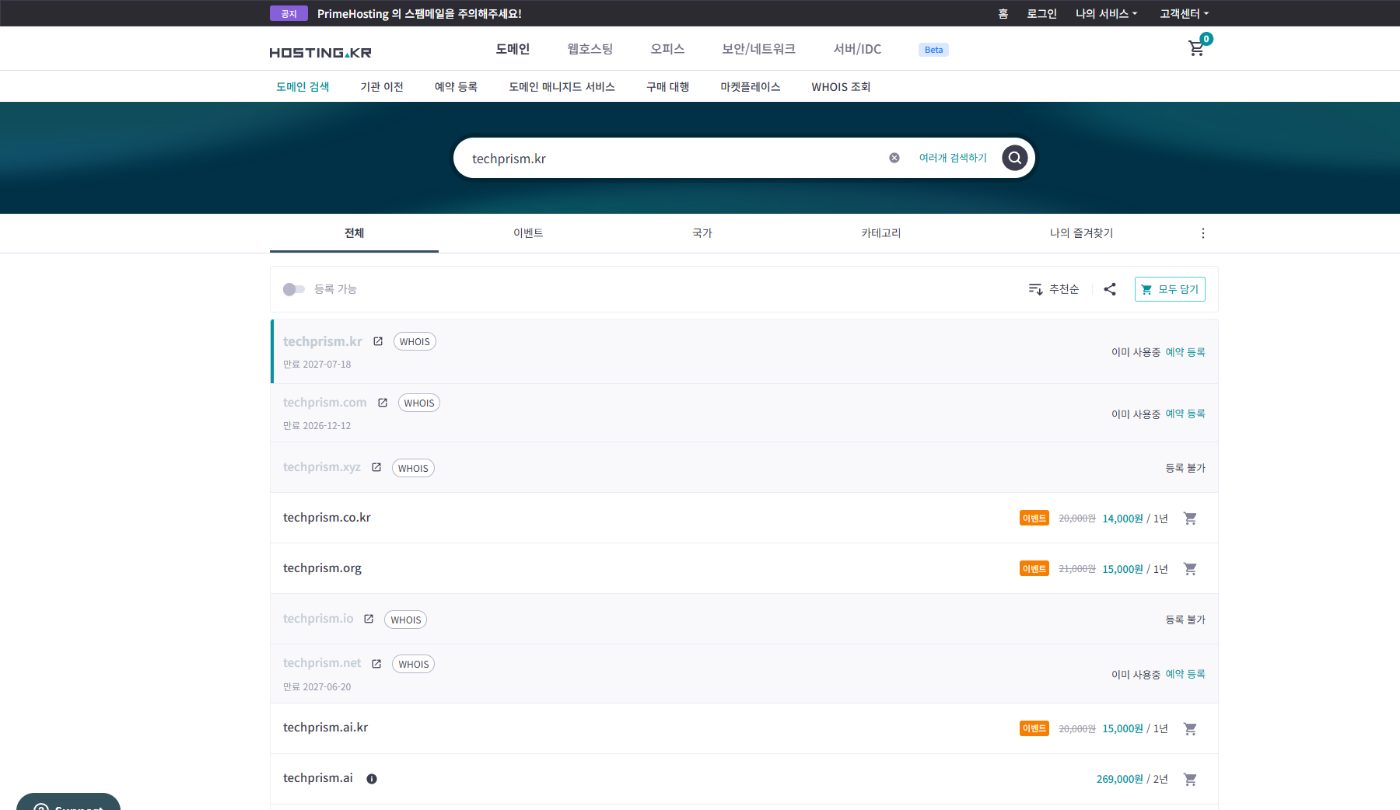Image resolution: width=1400 pixels, height=810 pixels.
Task: Switch to the 카테고리 tab
Action: point(881,233)
